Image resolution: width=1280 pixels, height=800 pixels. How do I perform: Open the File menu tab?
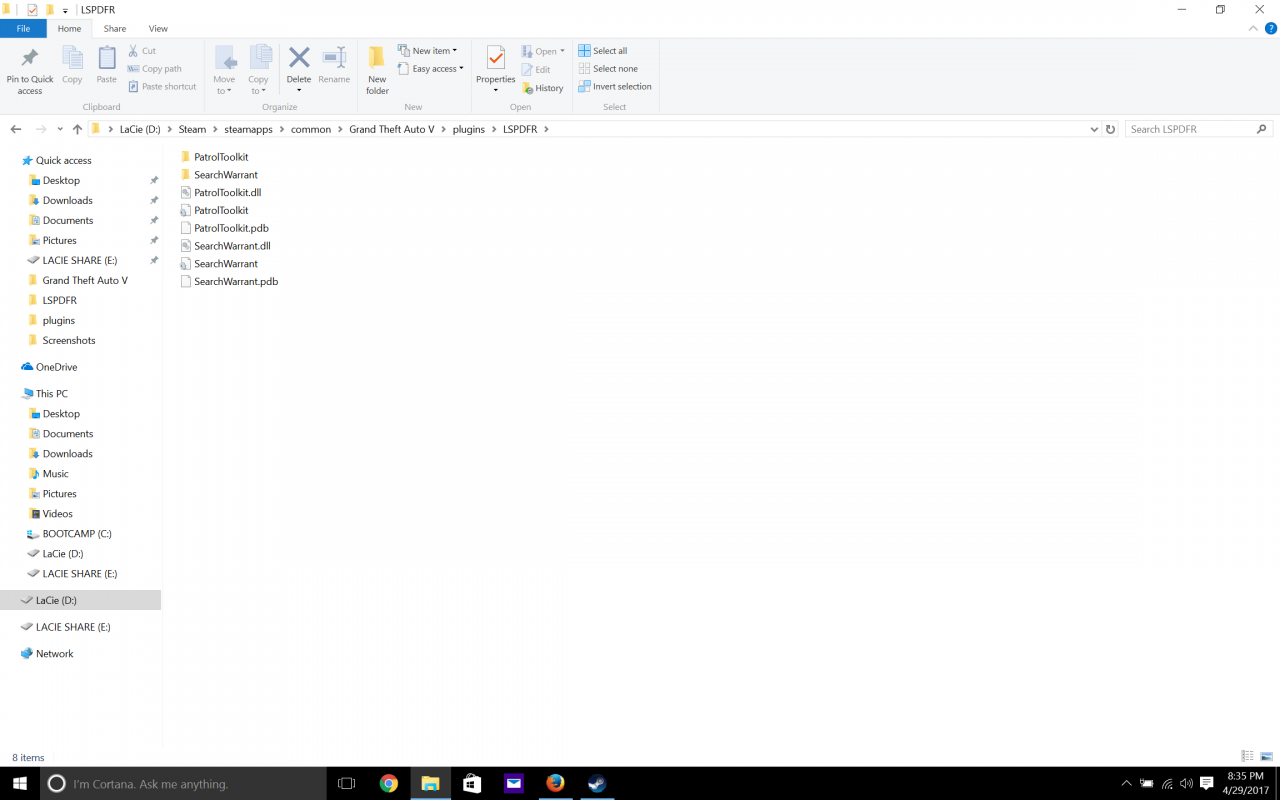pos(23,29)
